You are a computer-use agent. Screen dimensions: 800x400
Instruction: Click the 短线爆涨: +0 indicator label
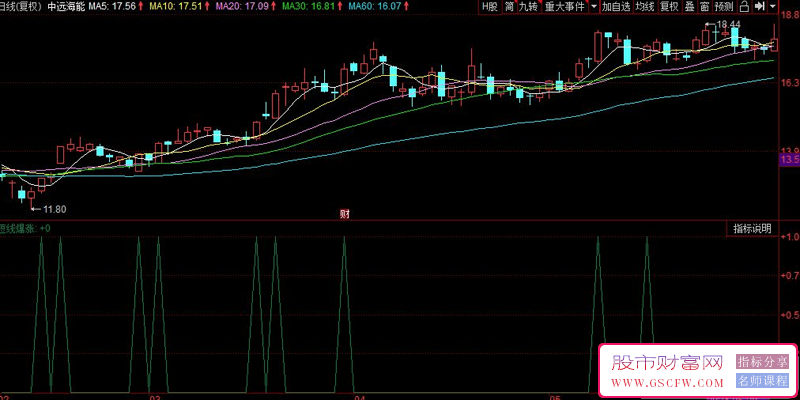click(25, 229)
